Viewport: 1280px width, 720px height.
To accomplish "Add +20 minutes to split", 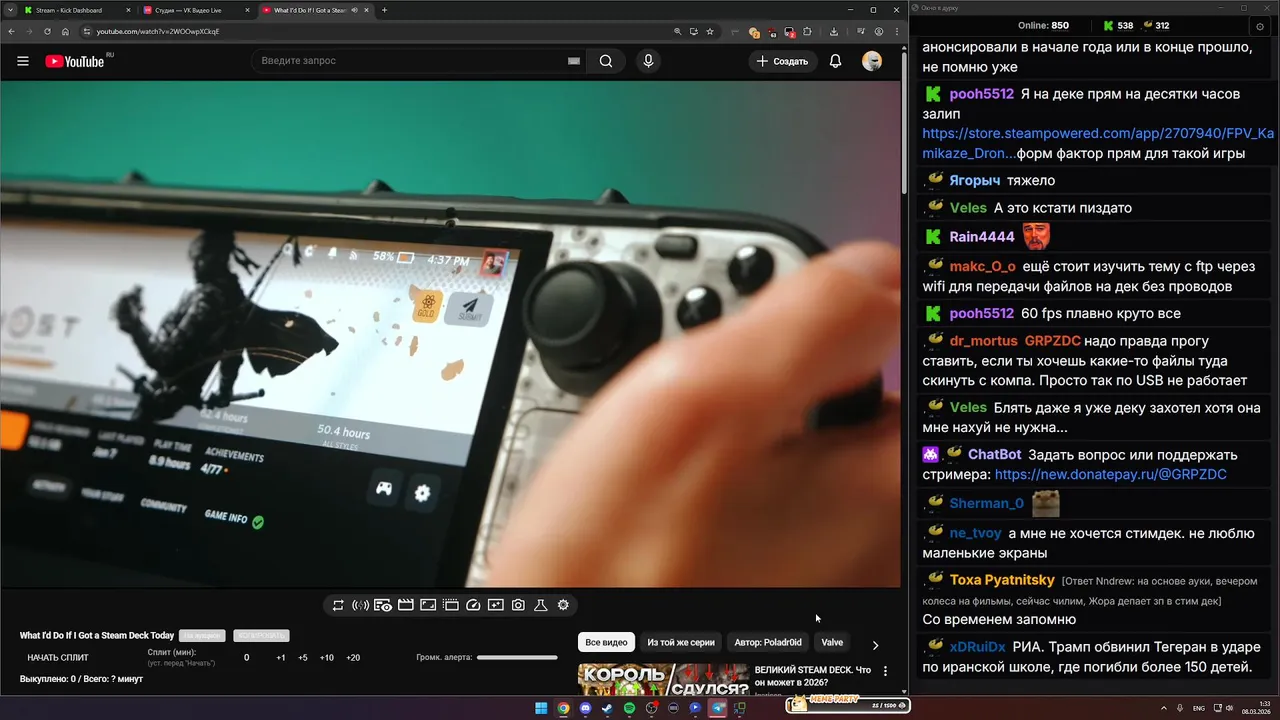I will click(353, 658).
